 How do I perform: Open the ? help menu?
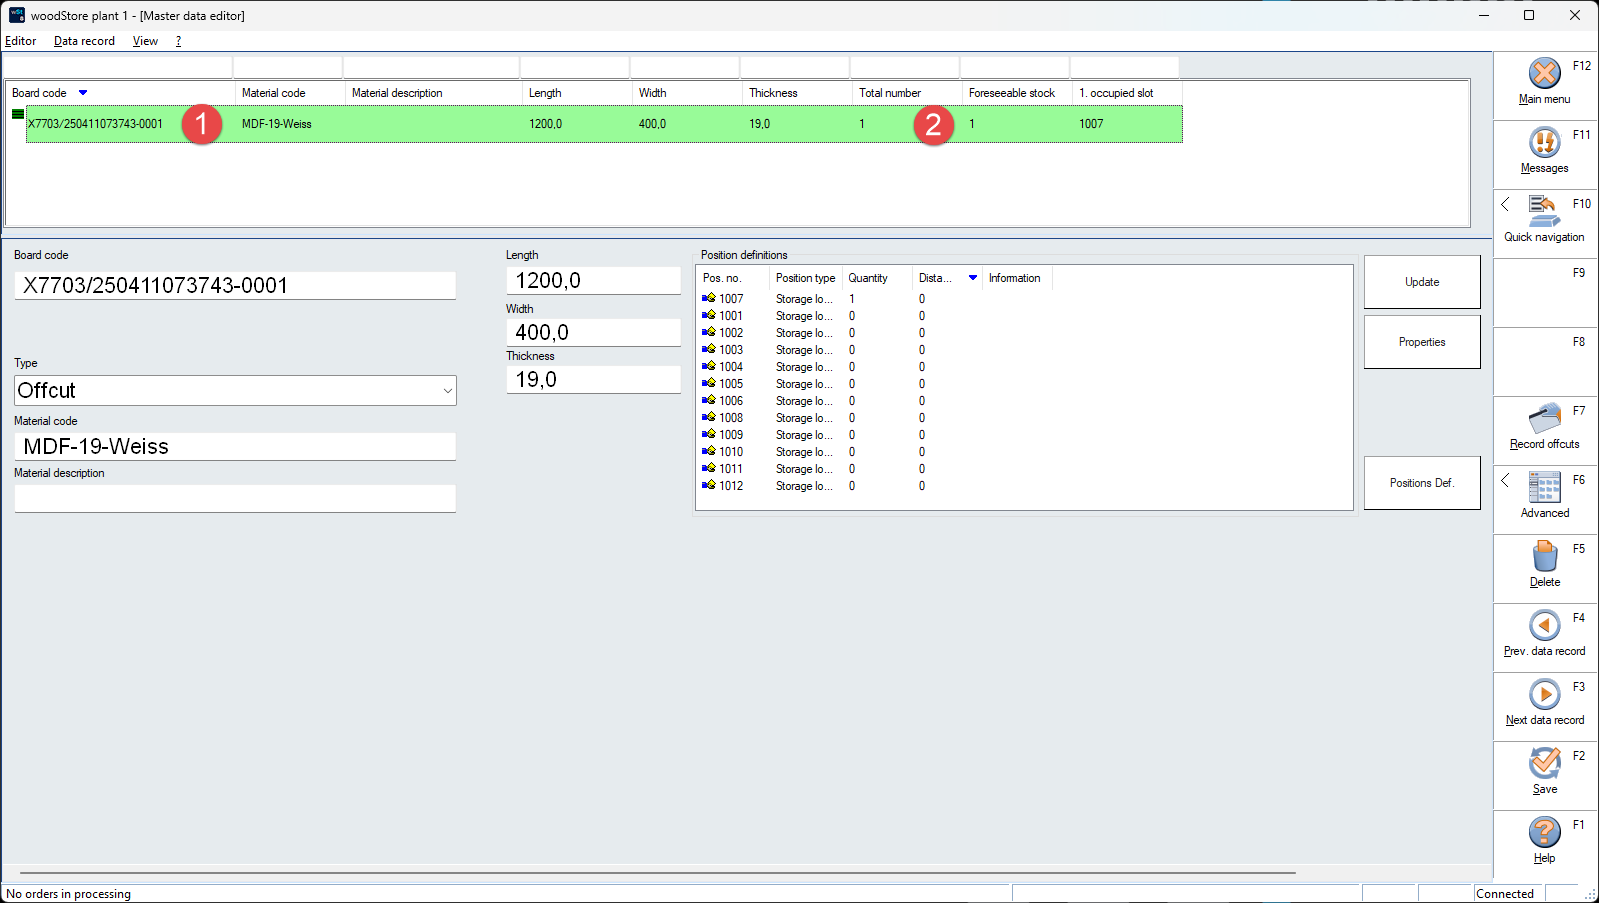178,41
